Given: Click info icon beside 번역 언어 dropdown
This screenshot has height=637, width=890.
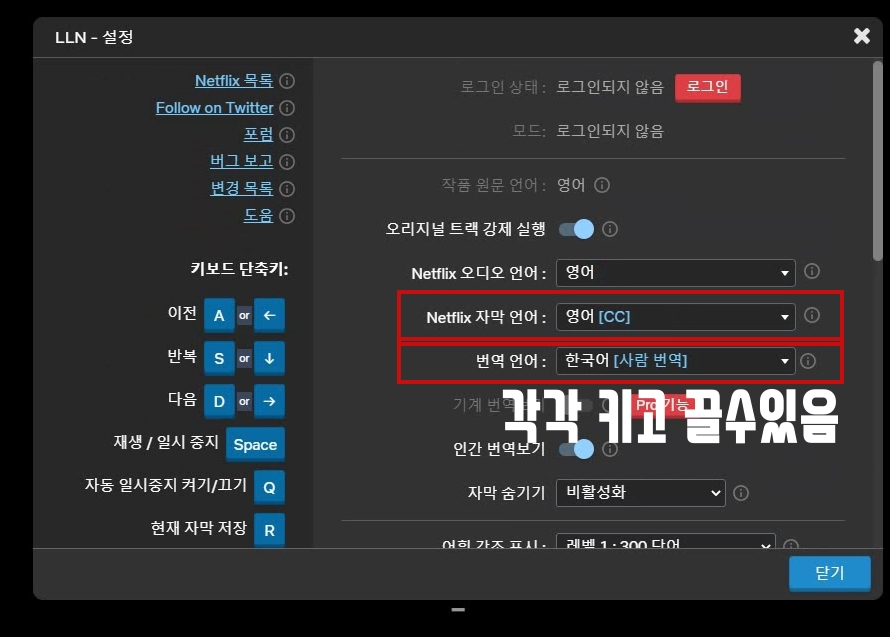Looking at the screenshot, I should [808, 361].
